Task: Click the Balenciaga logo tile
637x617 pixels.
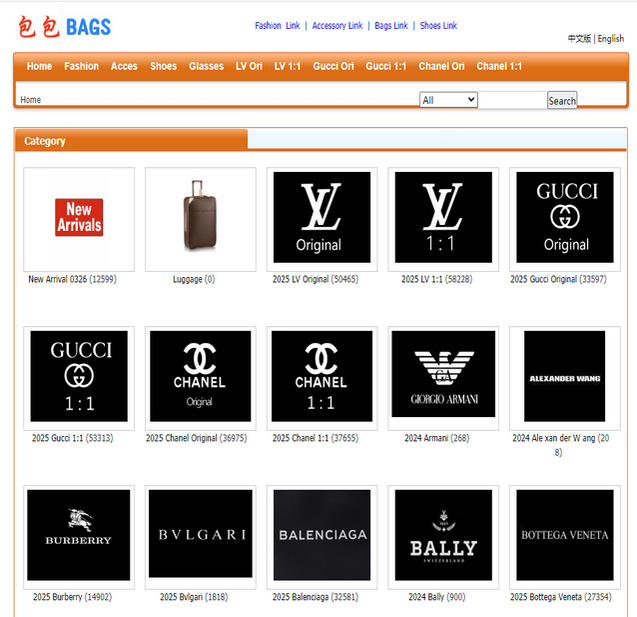Action: [321, 535]
